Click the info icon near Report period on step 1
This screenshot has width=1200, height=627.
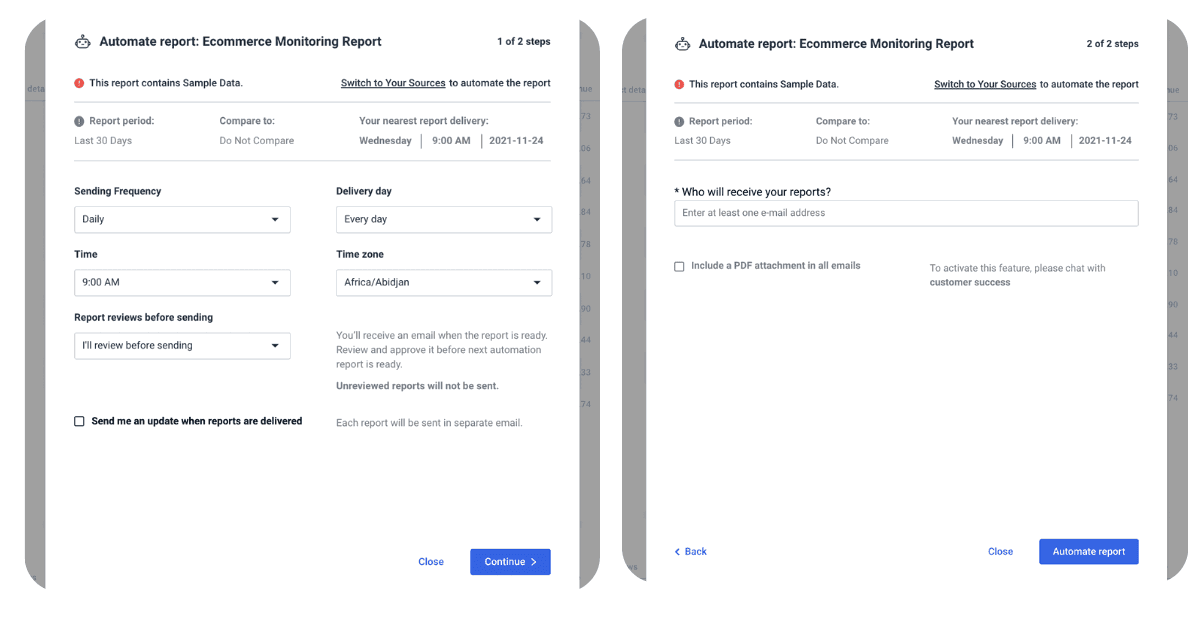[x=79, y=120]
